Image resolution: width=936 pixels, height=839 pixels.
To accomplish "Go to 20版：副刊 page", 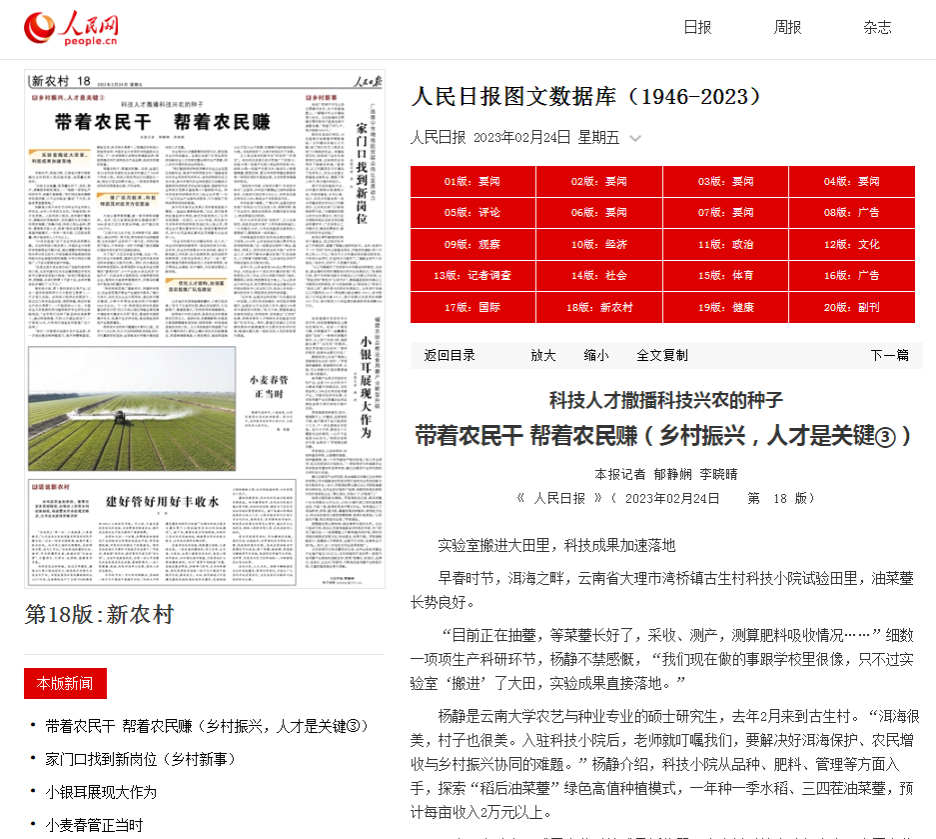I will point(851,307).
